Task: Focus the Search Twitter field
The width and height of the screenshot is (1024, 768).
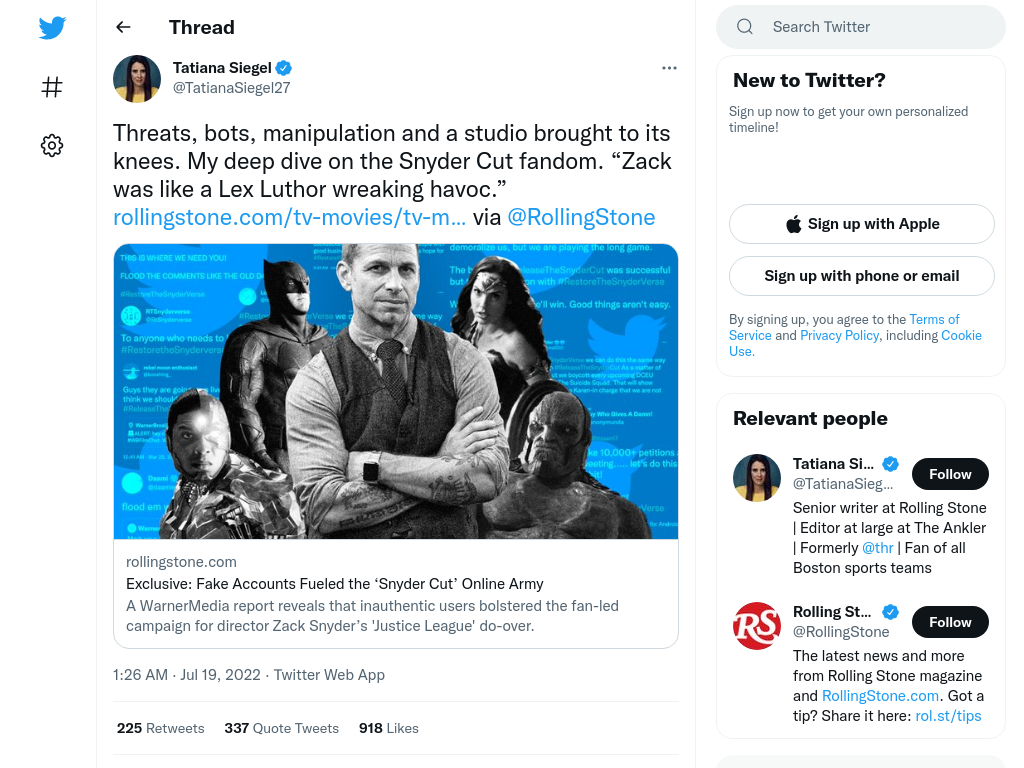Action: 861,27
